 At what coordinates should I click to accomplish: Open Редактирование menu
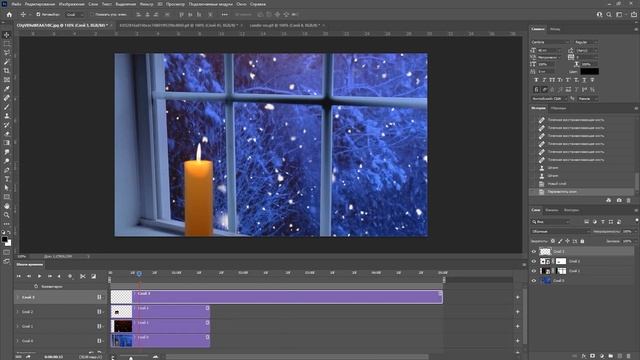(x=40, y=4)
